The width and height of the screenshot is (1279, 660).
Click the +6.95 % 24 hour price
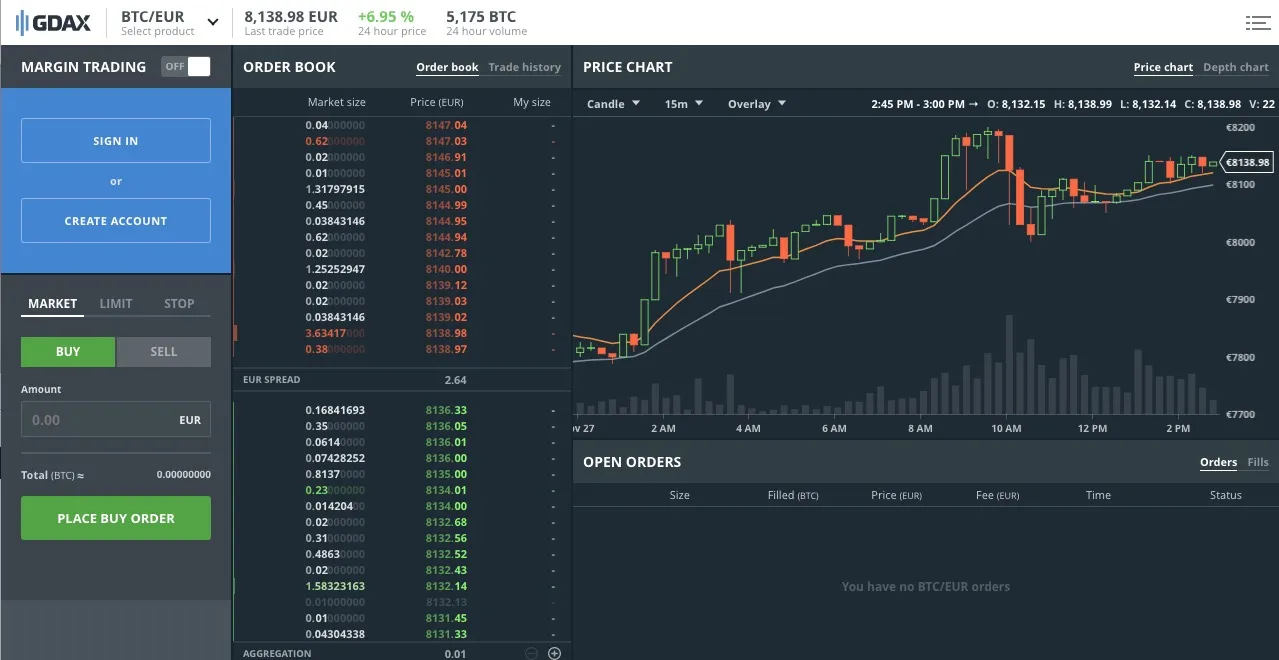pos(386,17)
